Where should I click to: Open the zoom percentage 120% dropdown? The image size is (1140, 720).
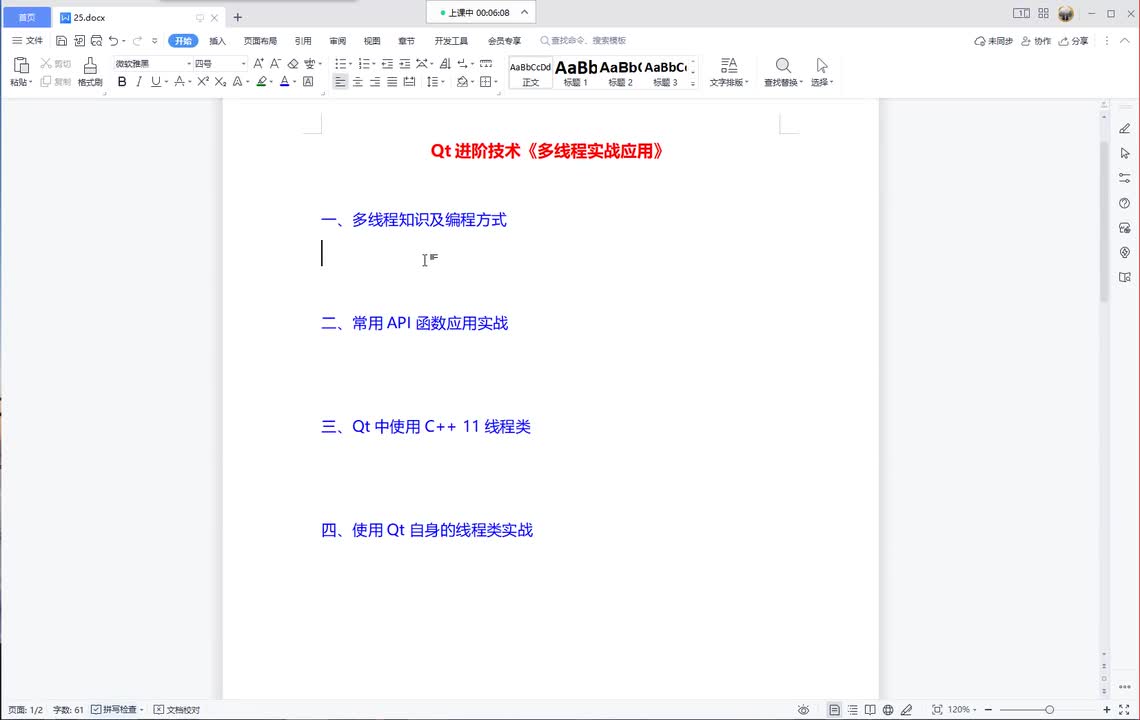point(961,710)
